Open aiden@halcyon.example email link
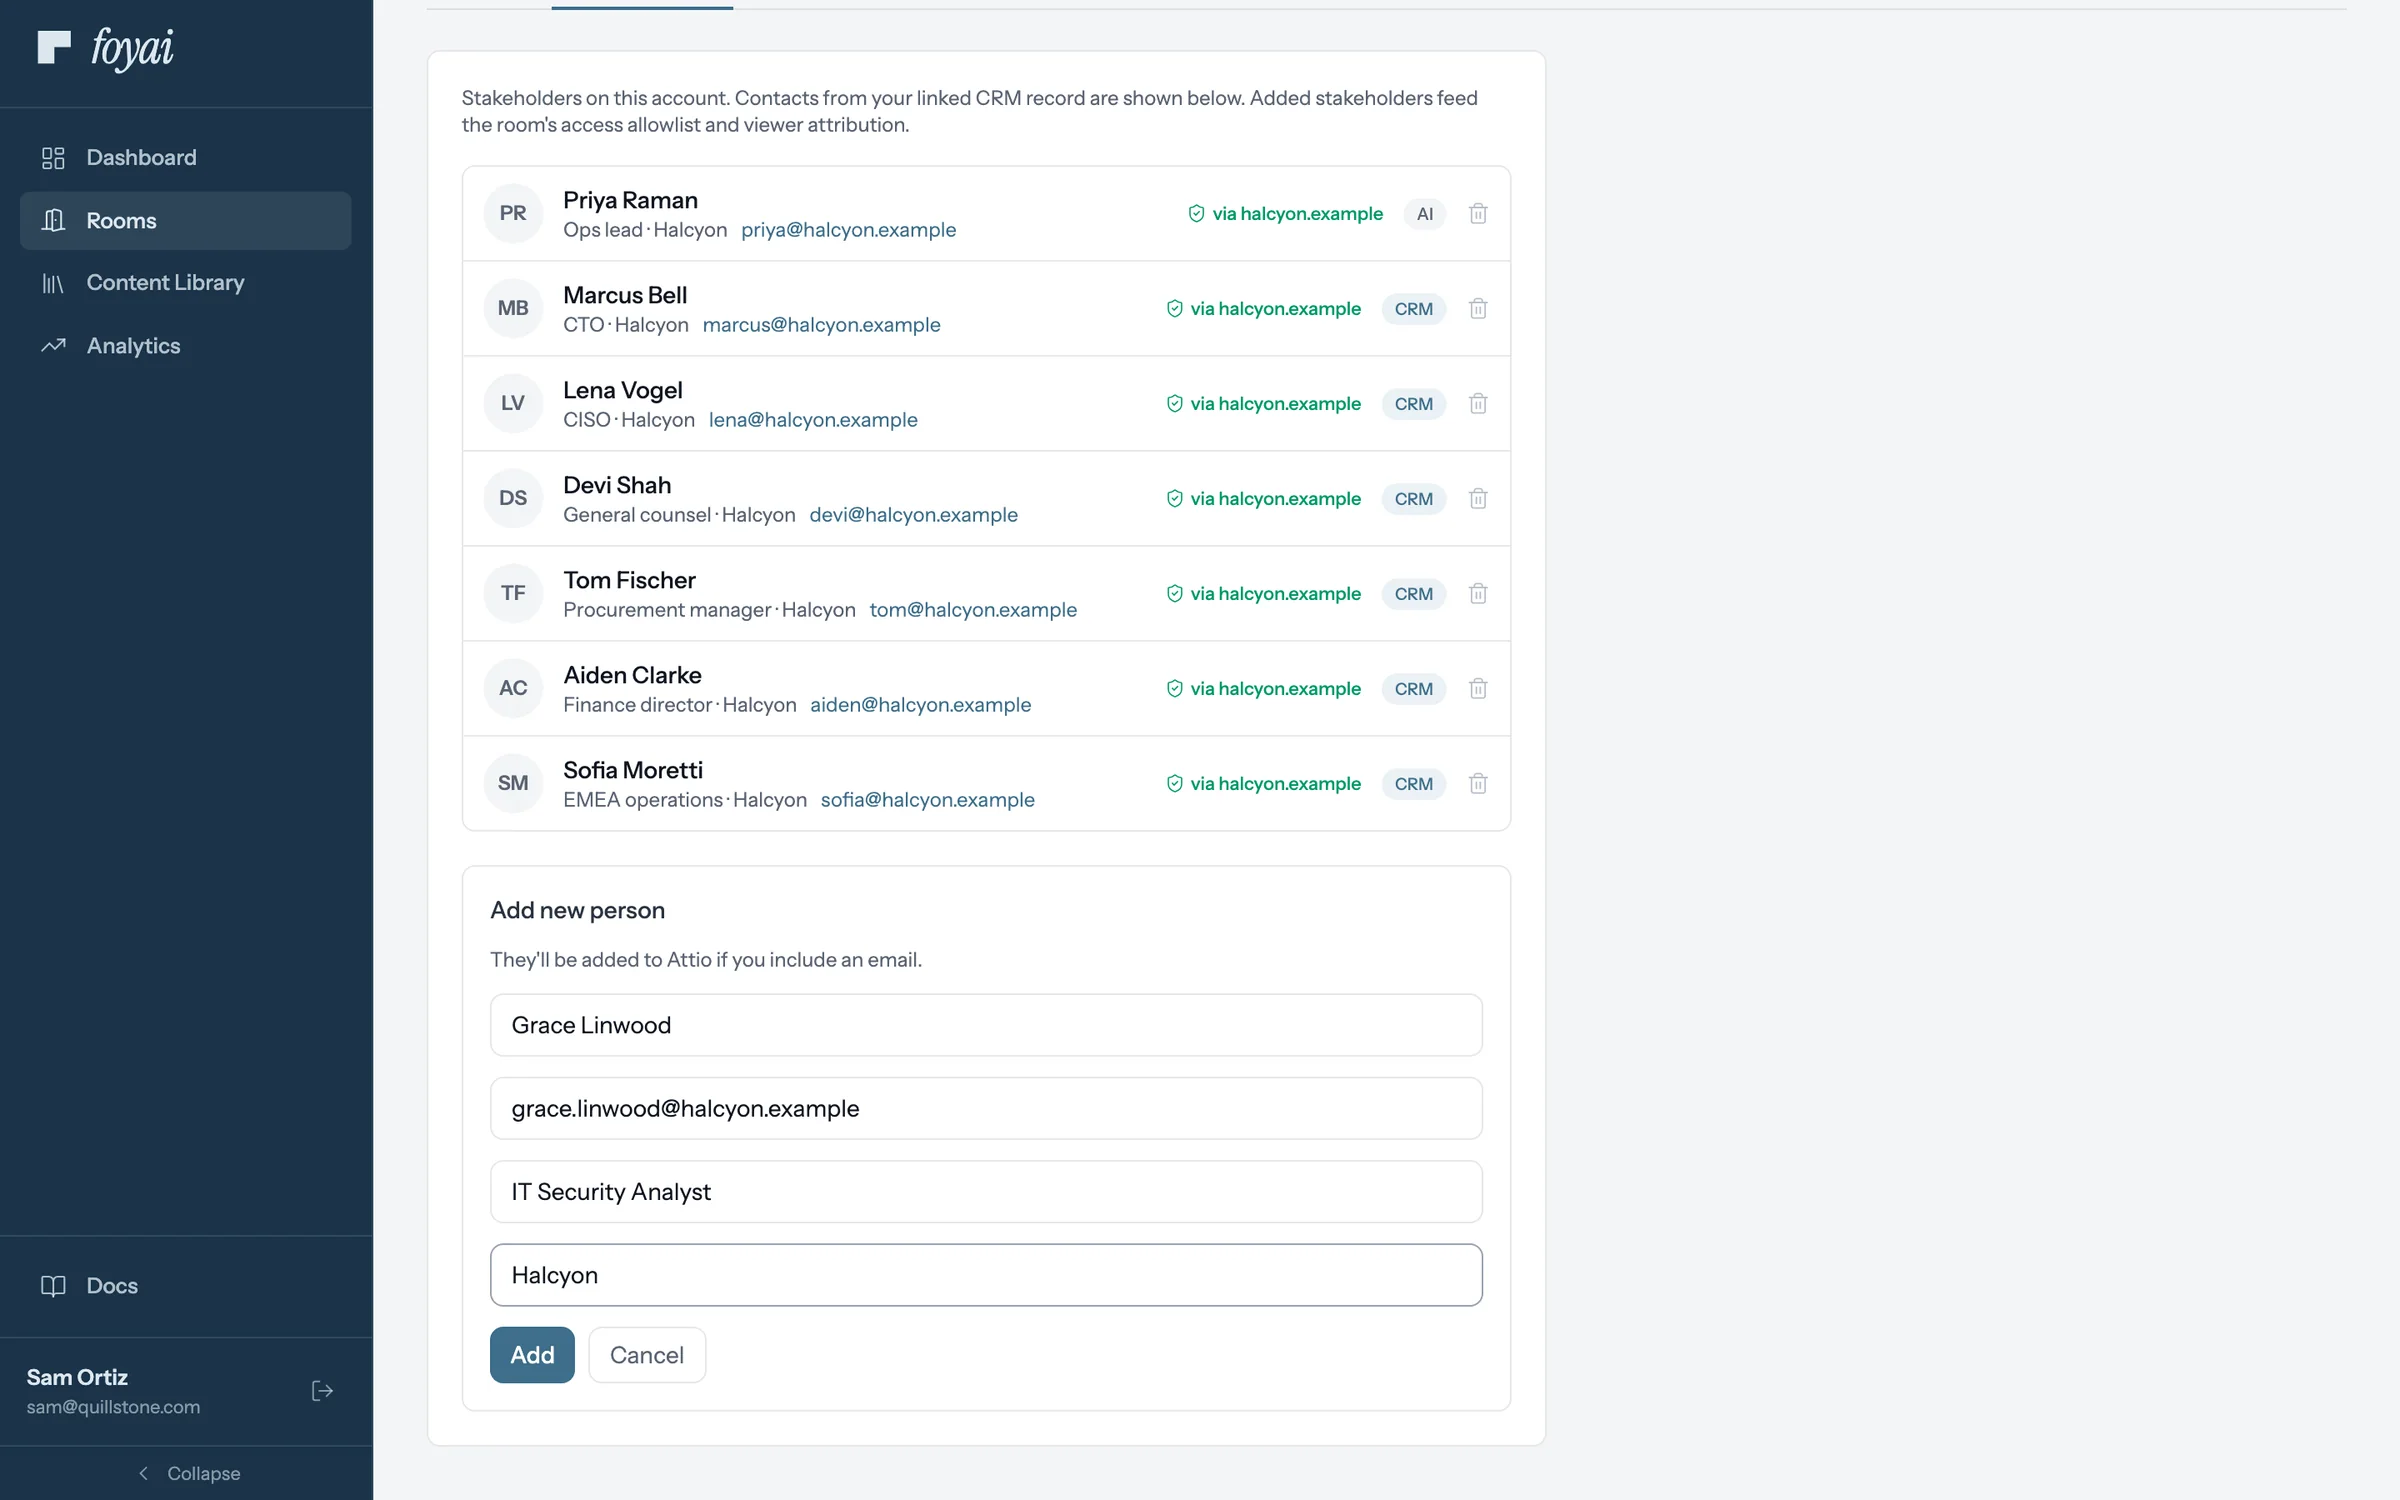The height and width of the screenshot is (1500, 2400). pos(920,705)
